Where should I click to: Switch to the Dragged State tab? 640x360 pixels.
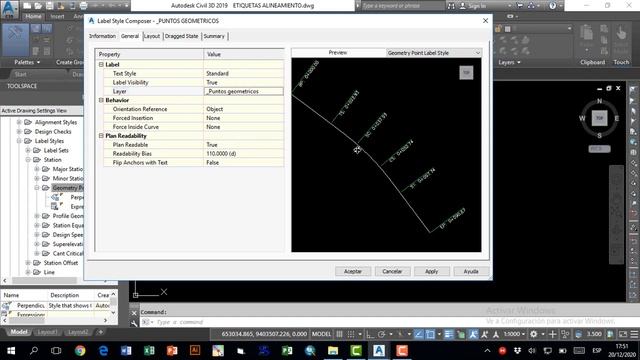click(181, 36)
